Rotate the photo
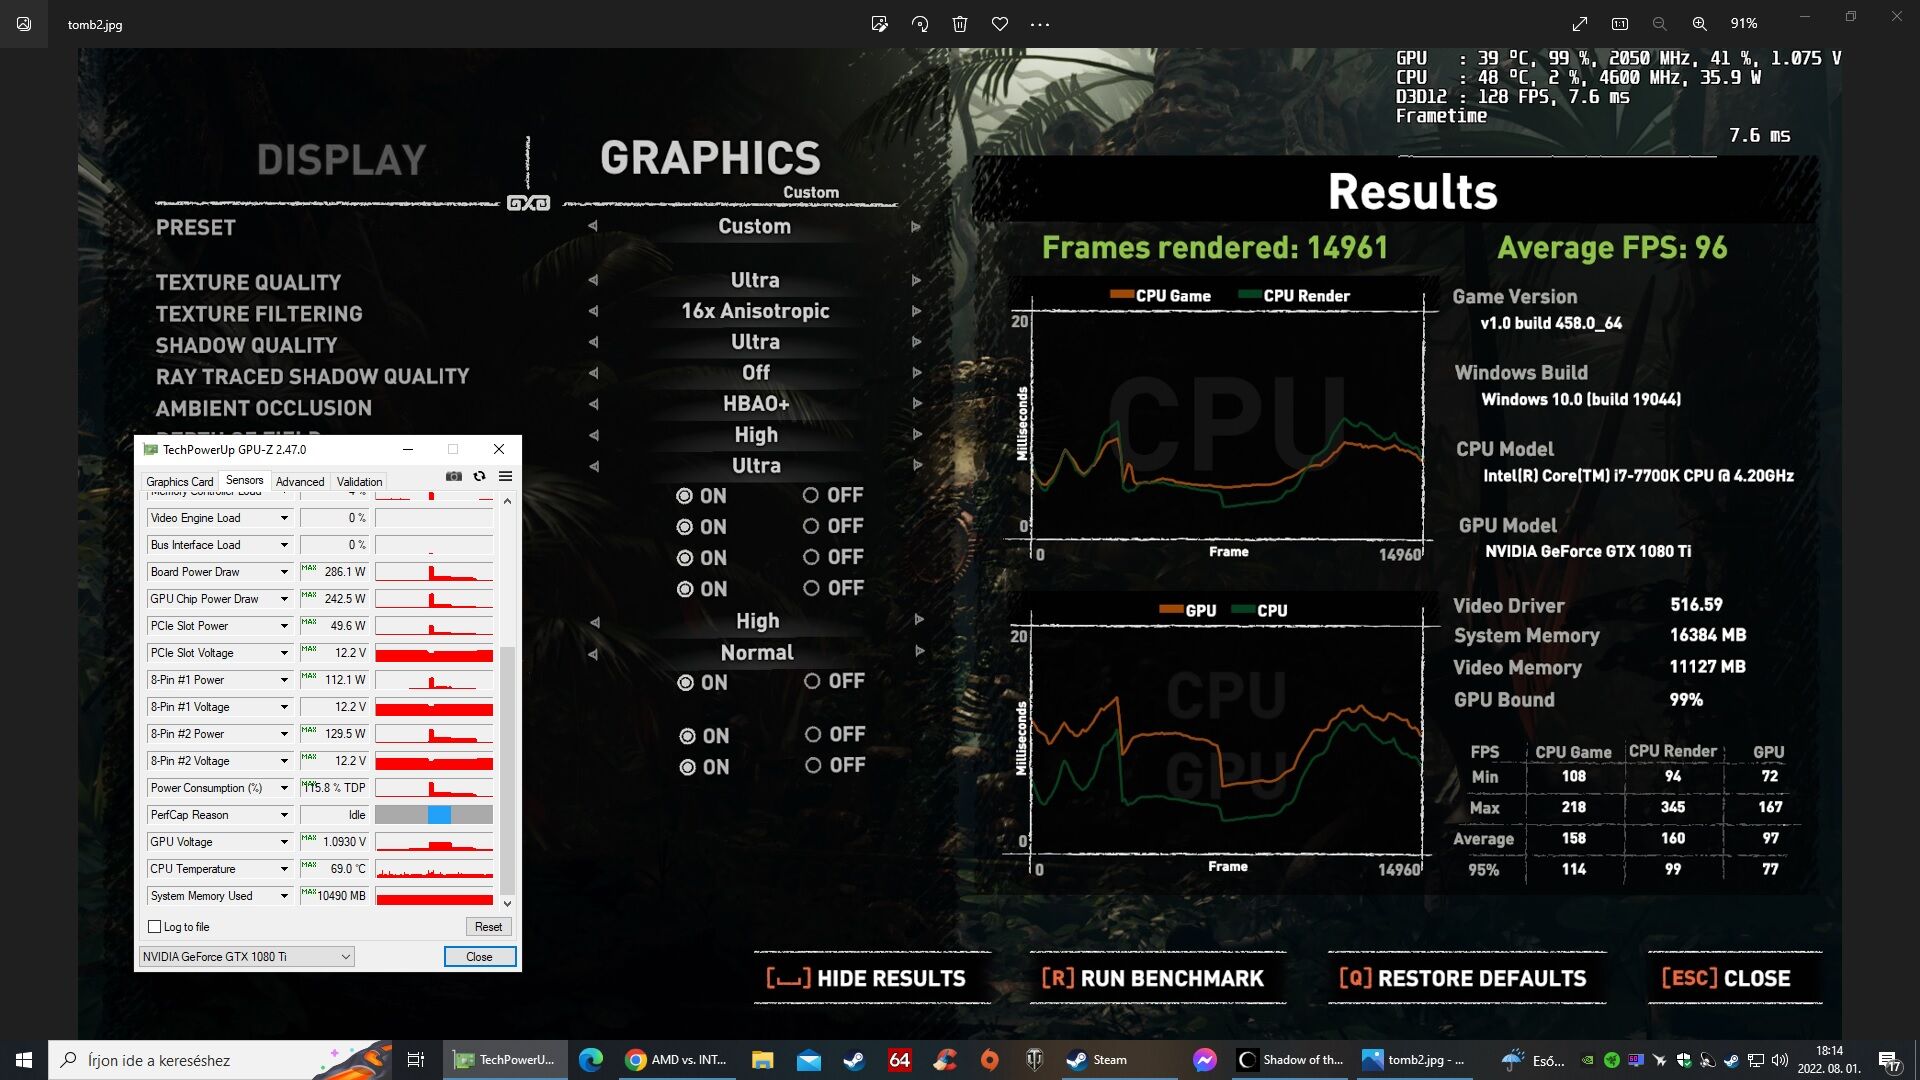 point(920,24)
